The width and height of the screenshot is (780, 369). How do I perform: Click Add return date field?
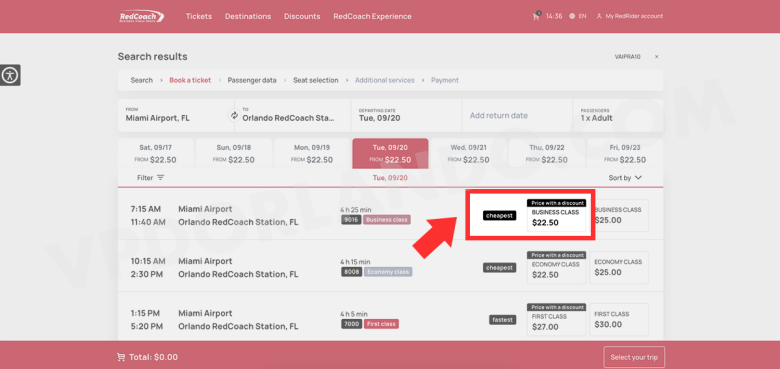click(x=517, y=115)
